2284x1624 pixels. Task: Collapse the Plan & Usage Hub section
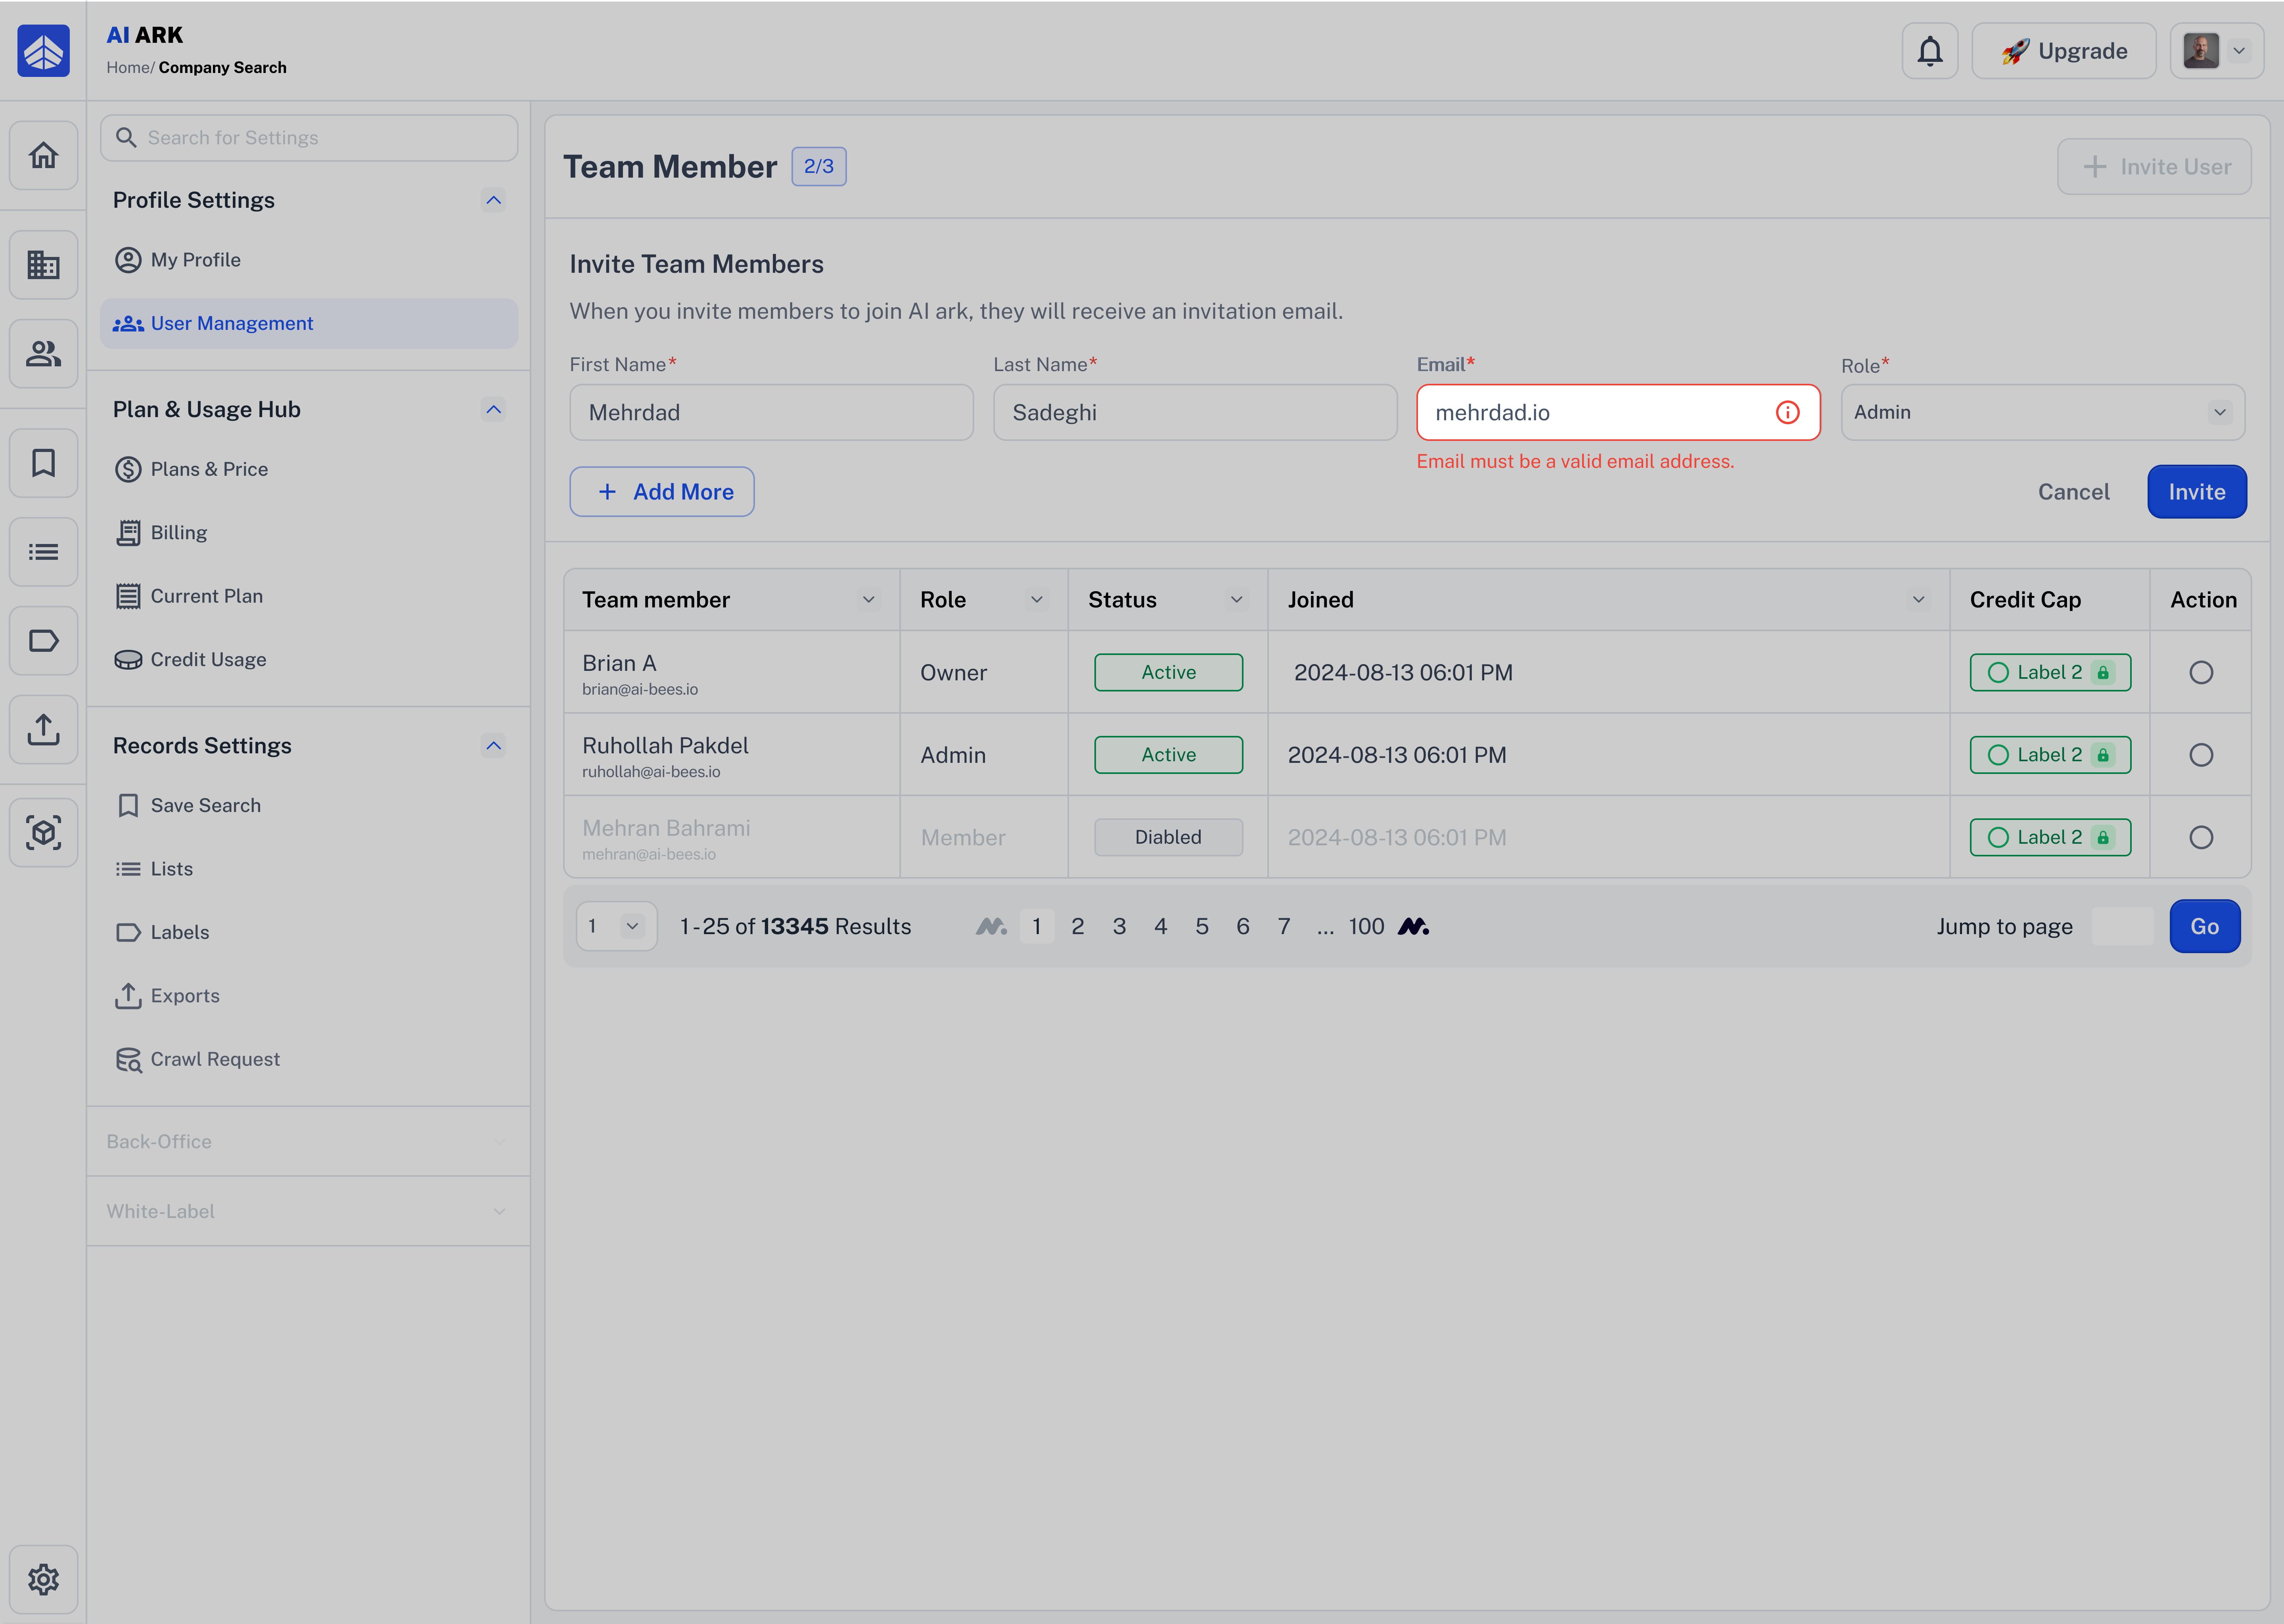tap(493, 409)
